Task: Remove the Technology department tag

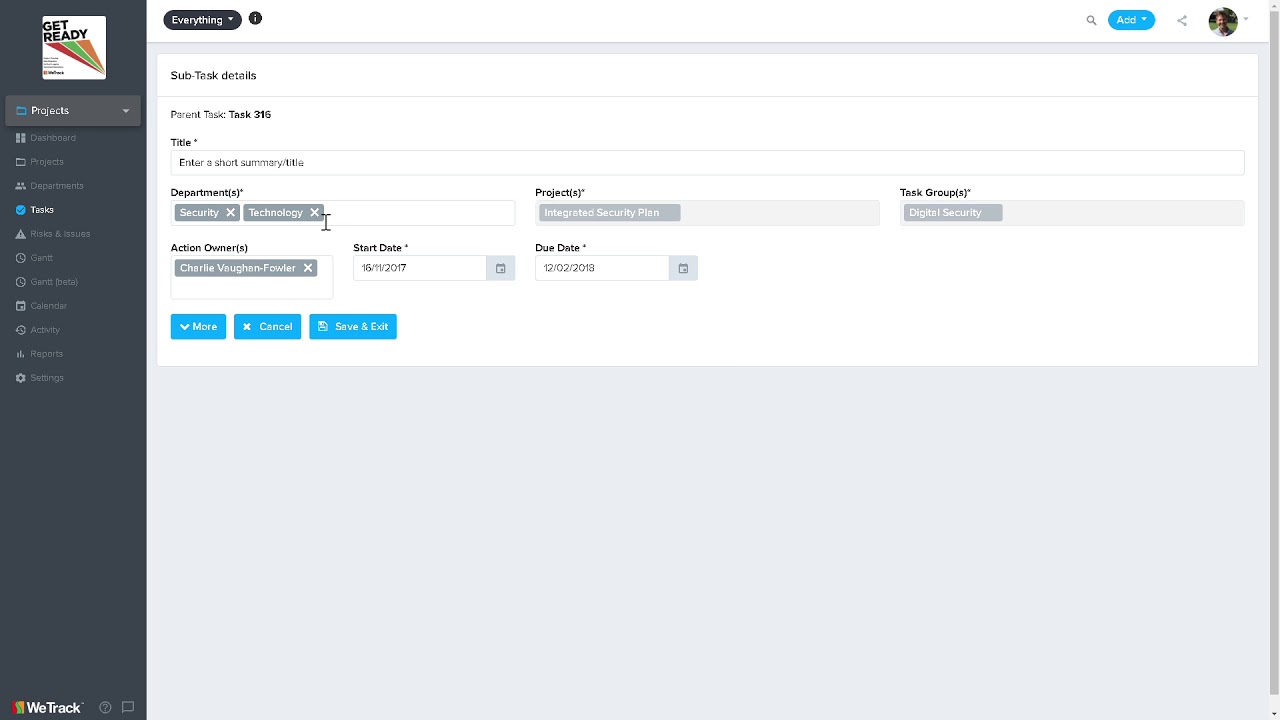Action: pos(314,212)
